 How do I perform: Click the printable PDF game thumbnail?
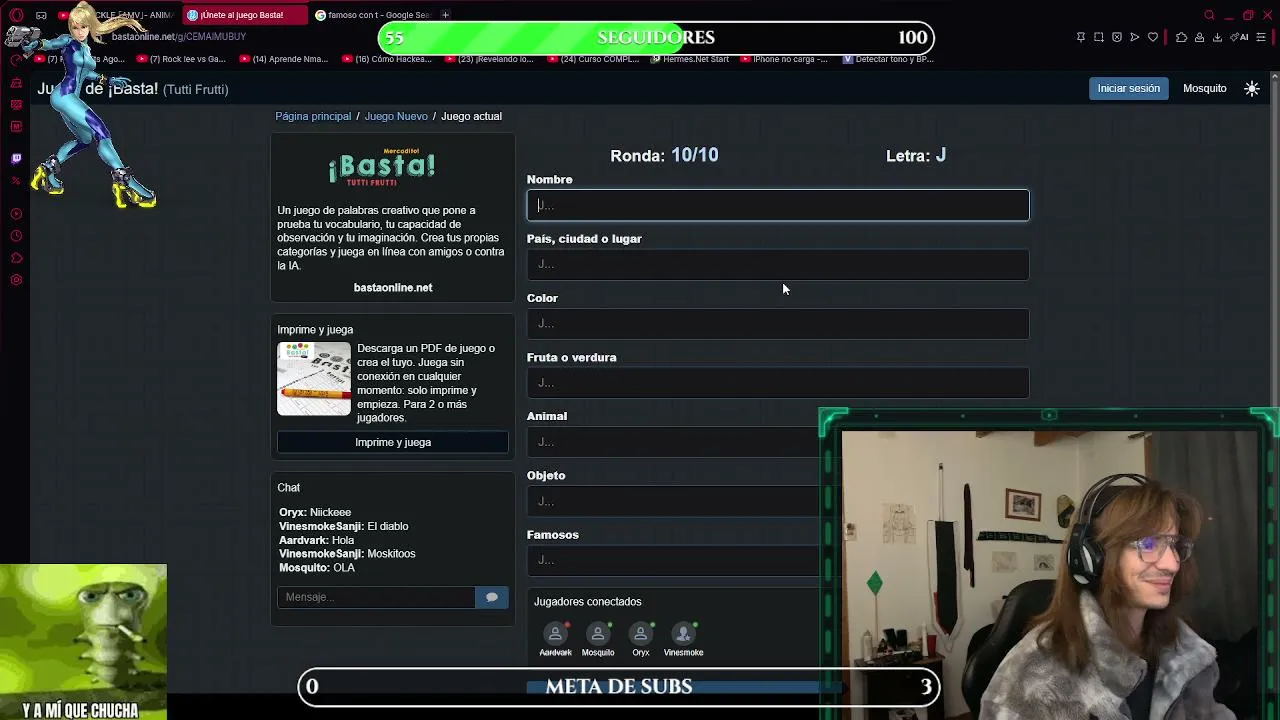point(314,379)
